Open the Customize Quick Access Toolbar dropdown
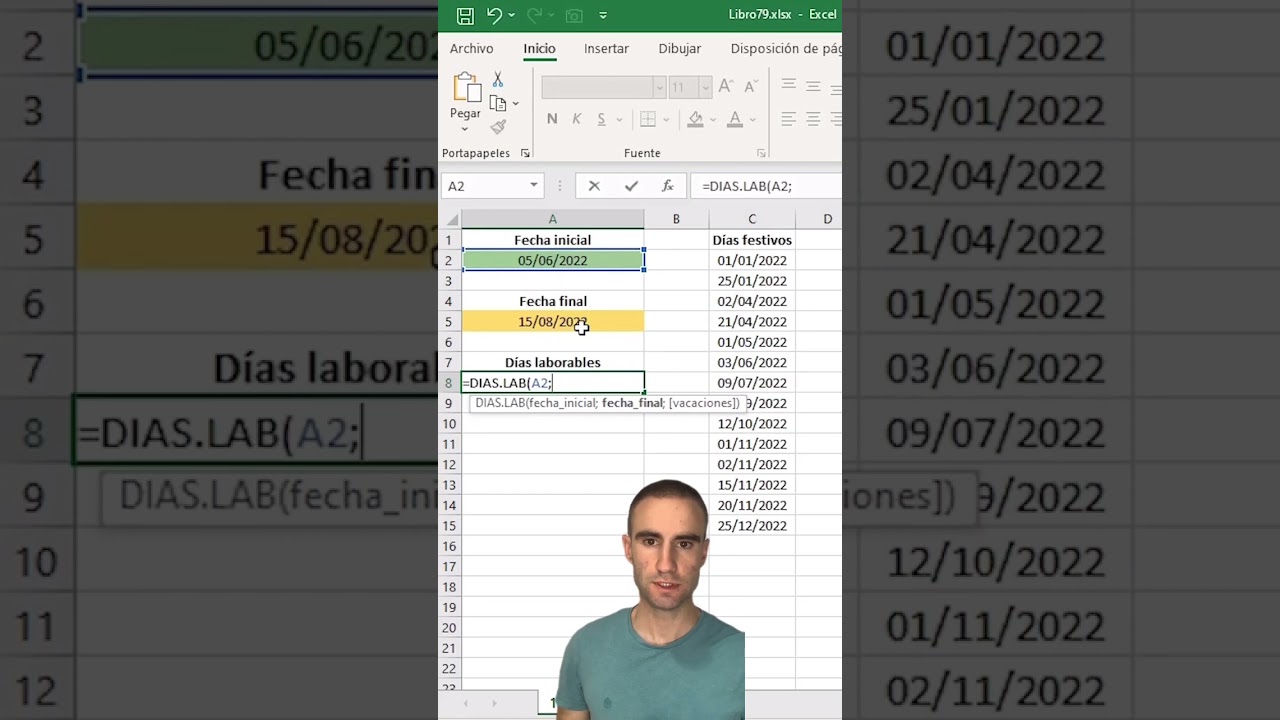This screenshot has width=1280, height=720. (603, 15)
